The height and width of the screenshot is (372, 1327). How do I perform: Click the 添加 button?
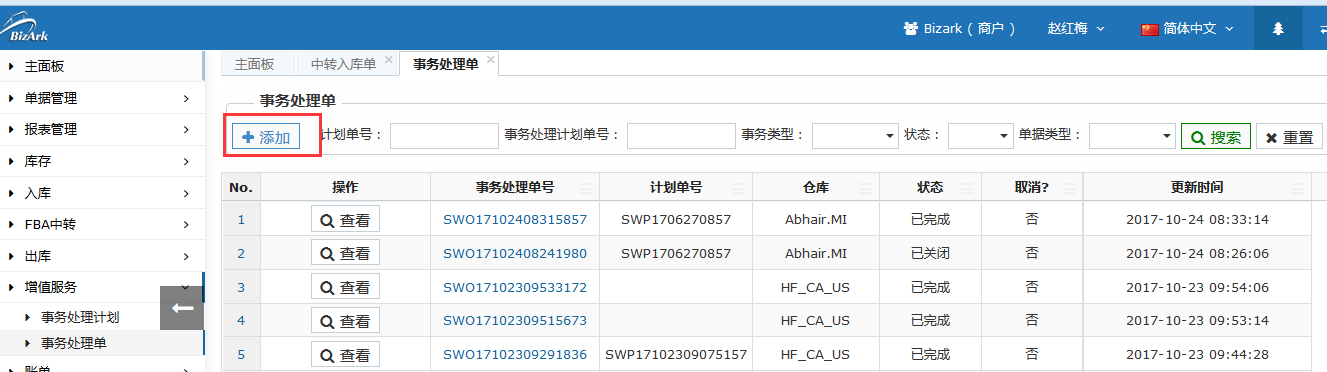click(265, 137)
